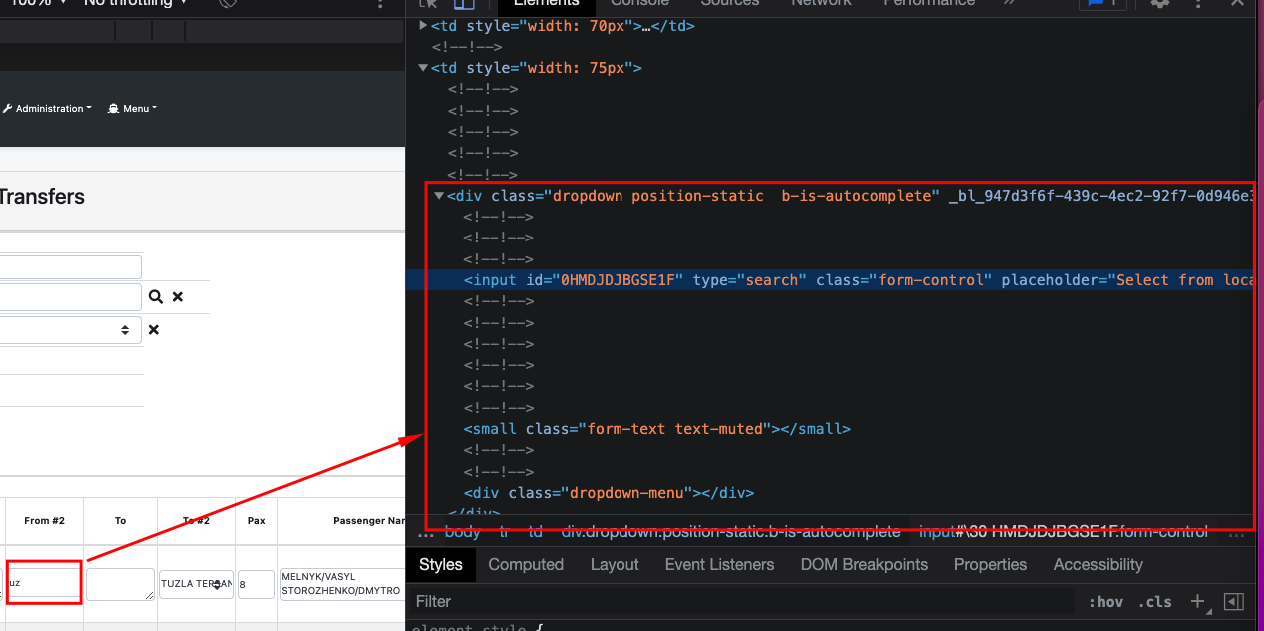The height and width of the screenshot is (631, 1264).
Task: Select the Inspect element tool in DevTools
Action: pyautogui.click(x=427, y=4)
